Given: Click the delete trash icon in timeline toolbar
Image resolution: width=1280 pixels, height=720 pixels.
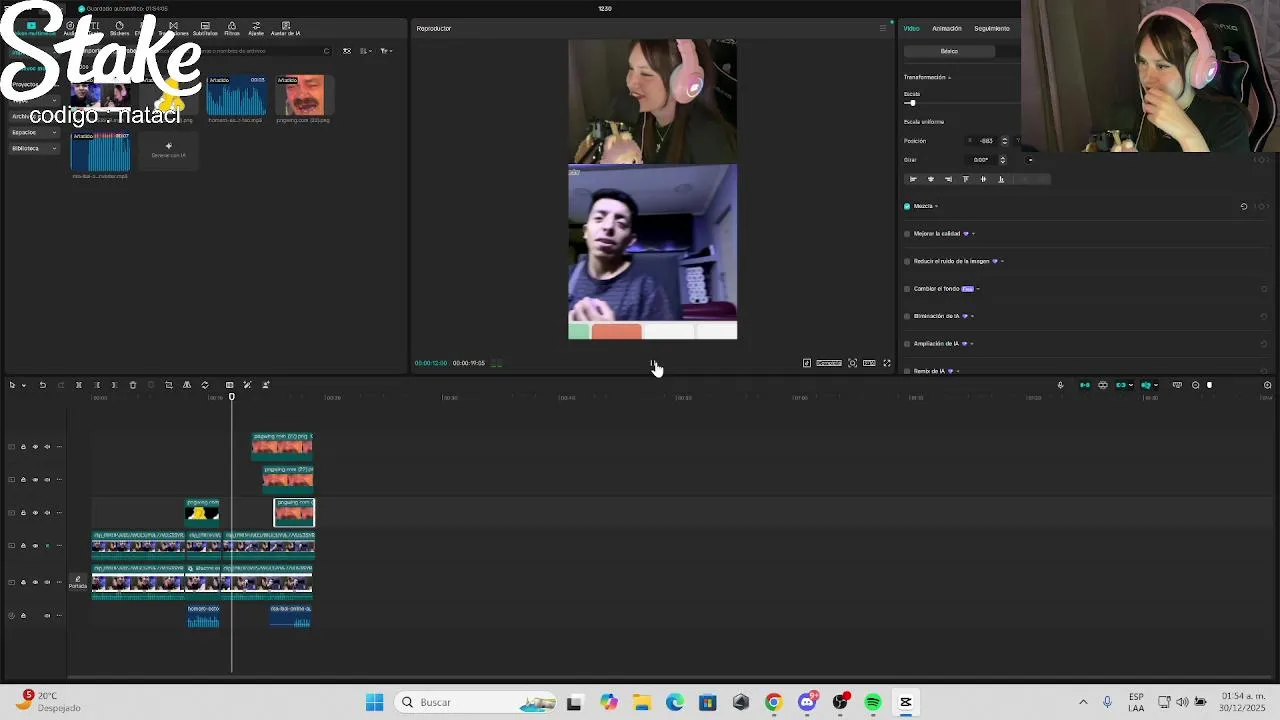Looking at the screenshot, I should point(133,385).
